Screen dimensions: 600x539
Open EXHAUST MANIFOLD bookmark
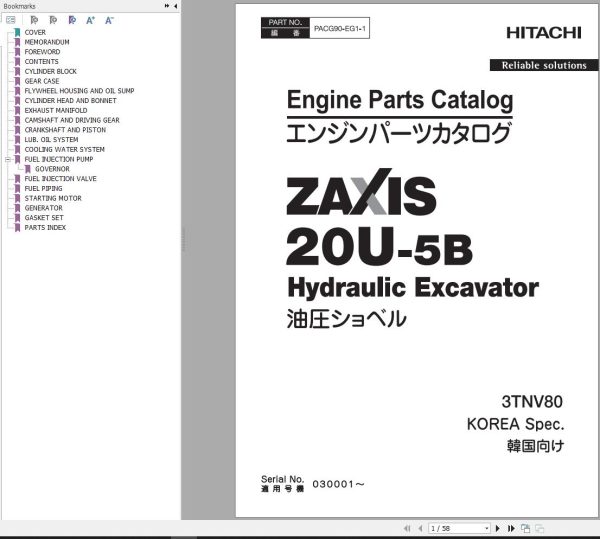[x=56, y=110]
